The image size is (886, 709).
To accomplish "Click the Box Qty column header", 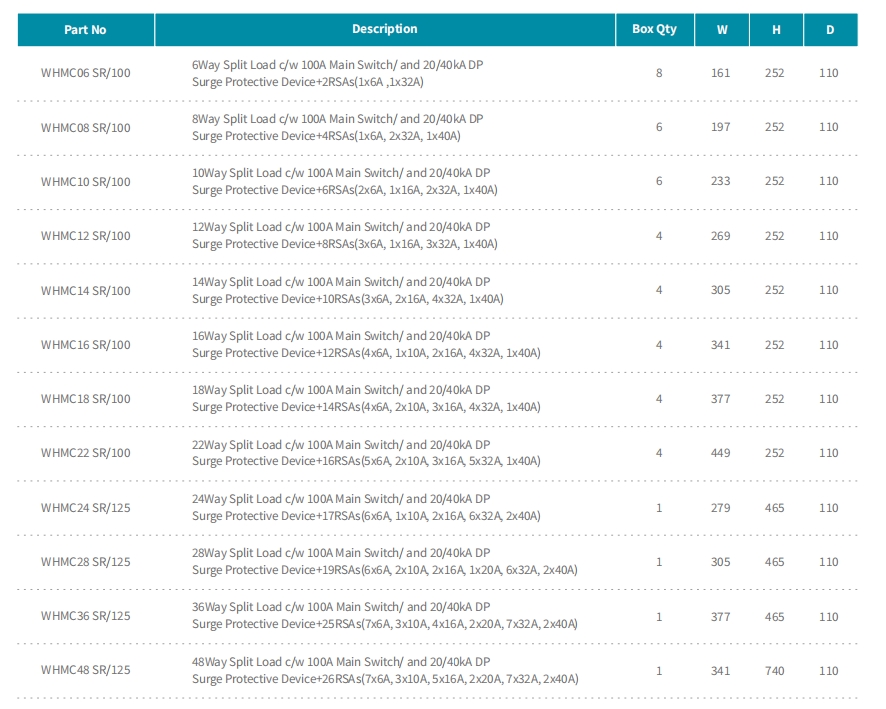I will tap(654, 29).
